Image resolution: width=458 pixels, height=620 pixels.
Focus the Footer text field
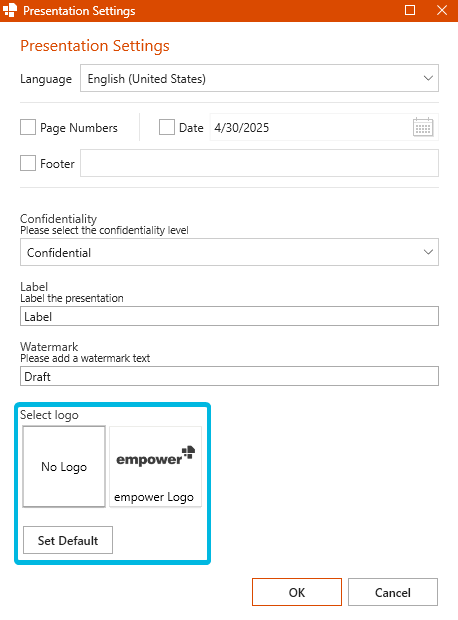coord(259,163)
